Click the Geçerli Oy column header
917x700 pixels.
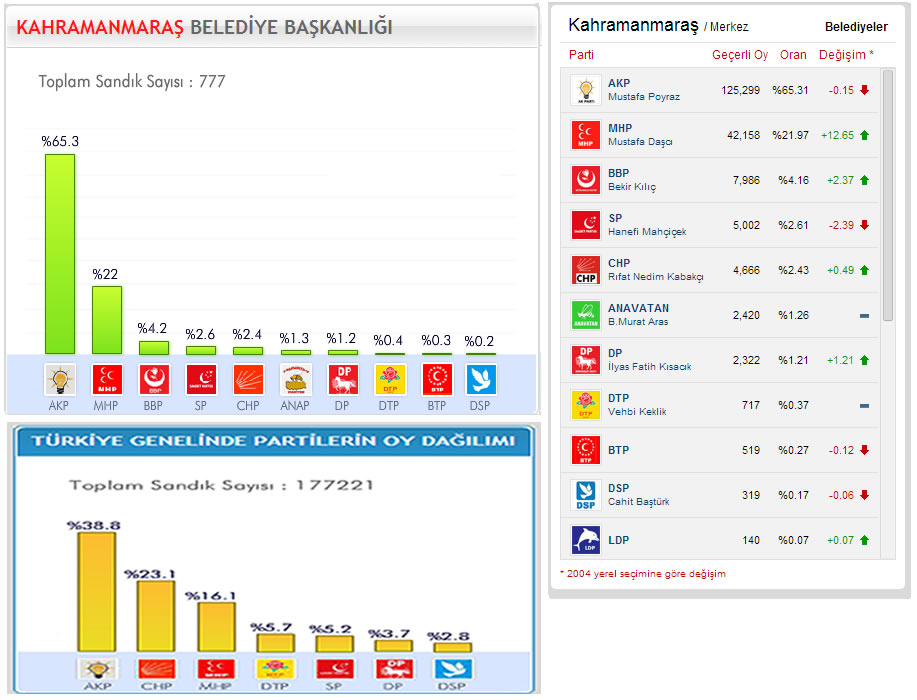pyautogui.click(x=740, y=55)
